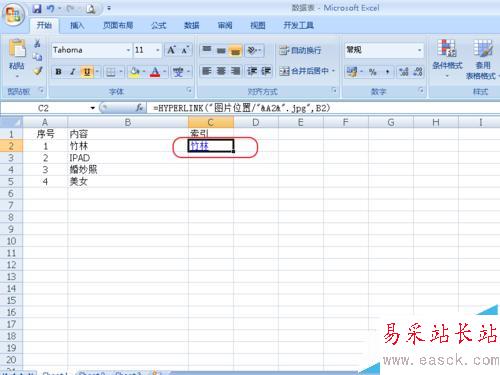Image resolution: width=500 pixels, height=375 pixels.
Task: Open phonetic guide 变 button
Action: 178,72
